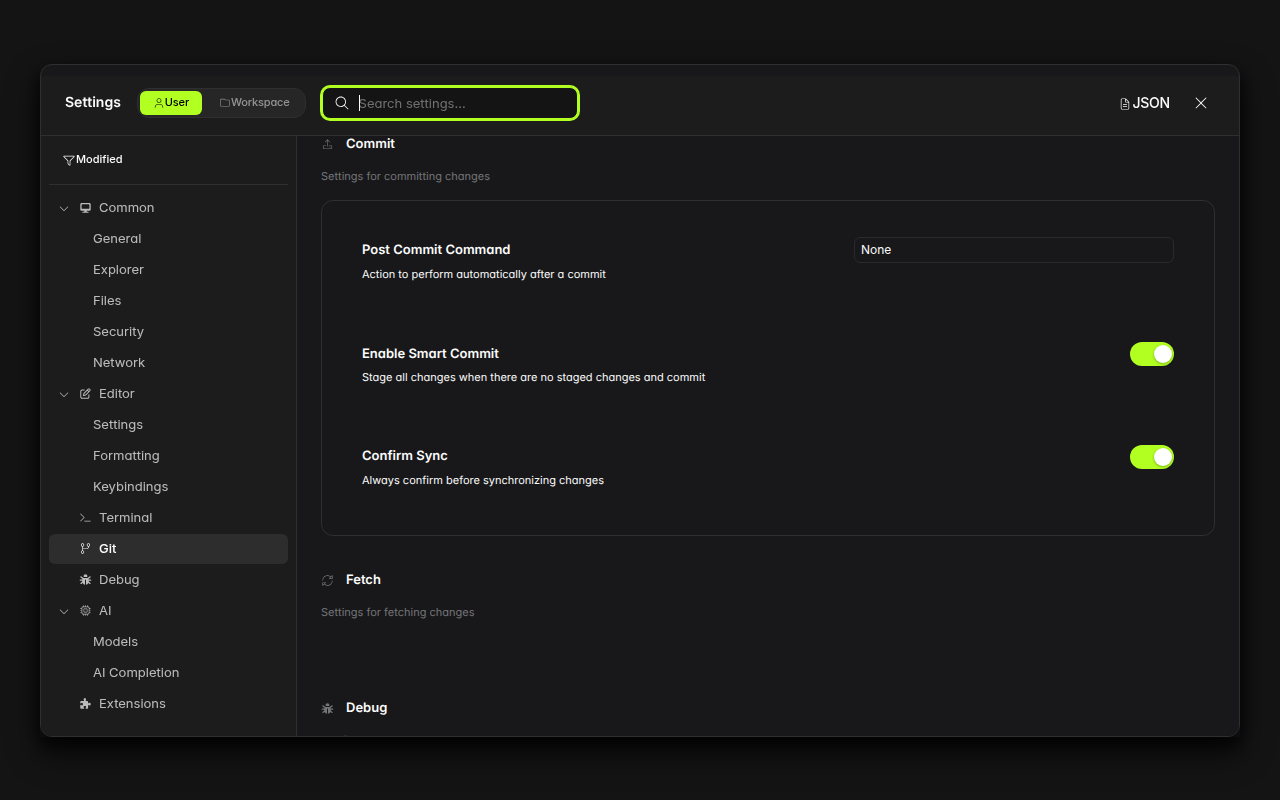Open Terminal settings via its prompt icon
Viewport: 1280px width, 800px height.
pyautogui.click(x=85, y=517)
